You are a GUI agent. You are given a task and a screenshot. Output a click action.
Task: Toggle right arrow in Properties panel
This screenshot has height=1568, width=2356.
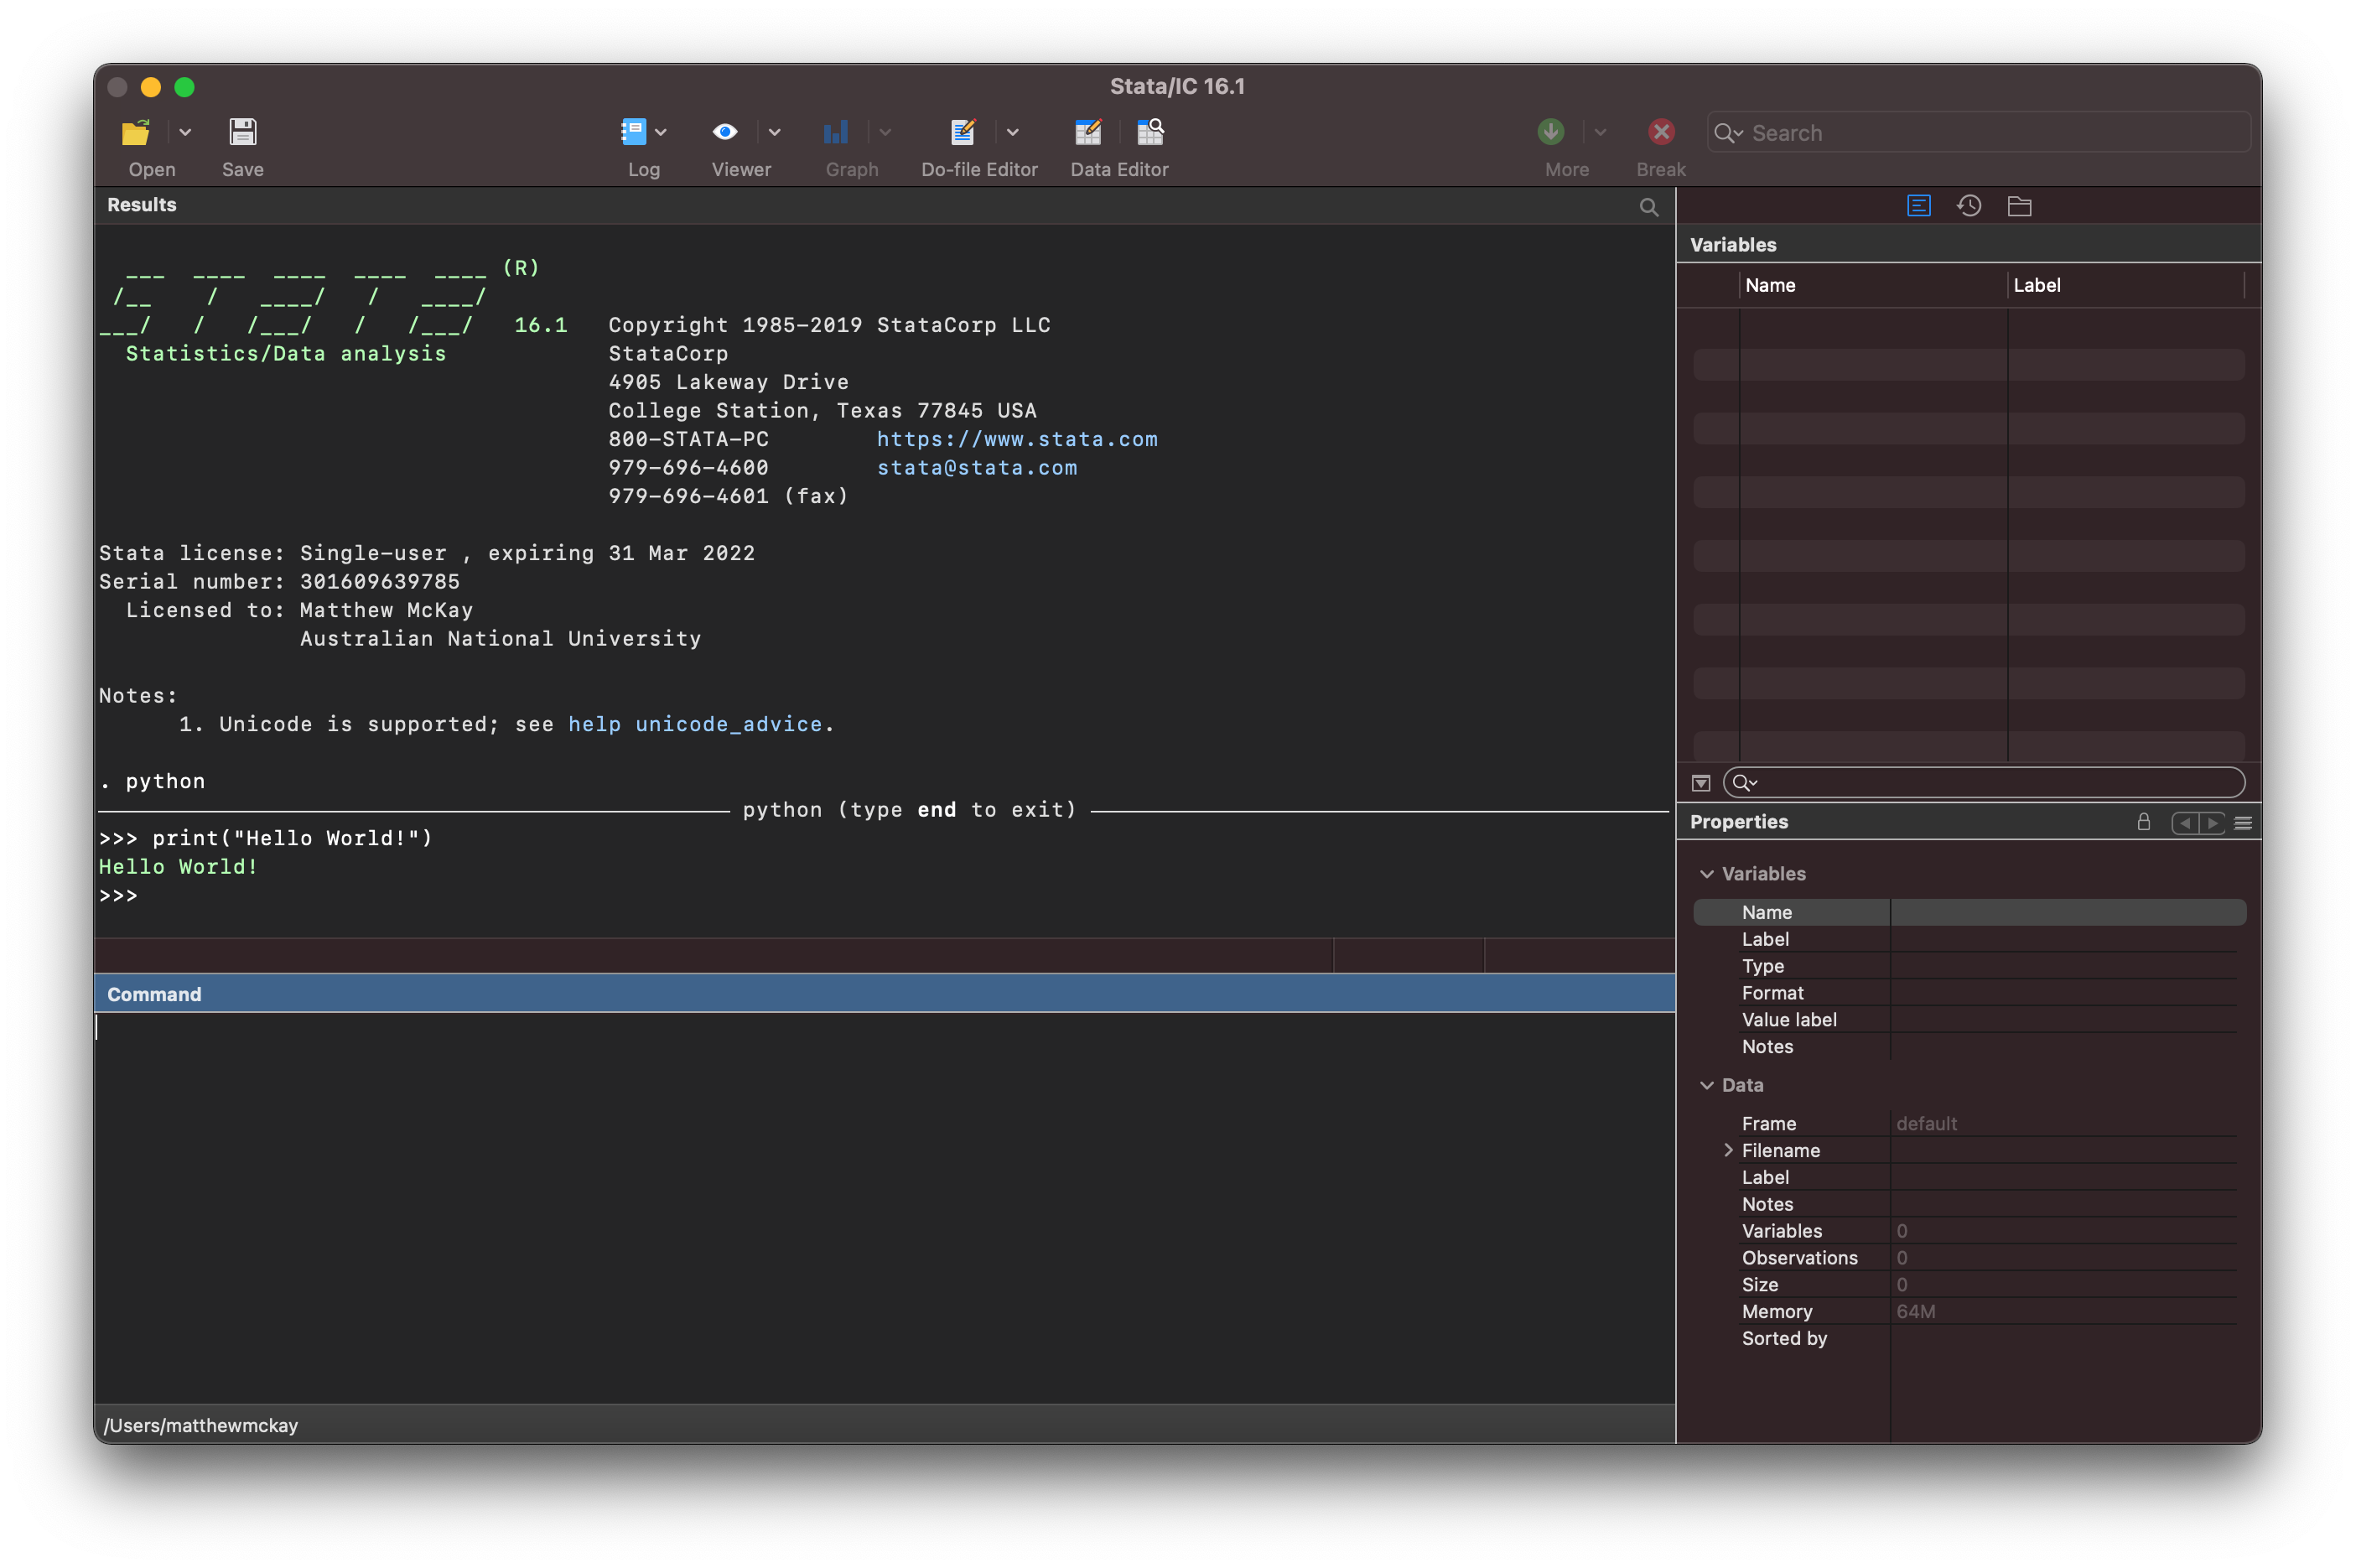point(2209,823)
